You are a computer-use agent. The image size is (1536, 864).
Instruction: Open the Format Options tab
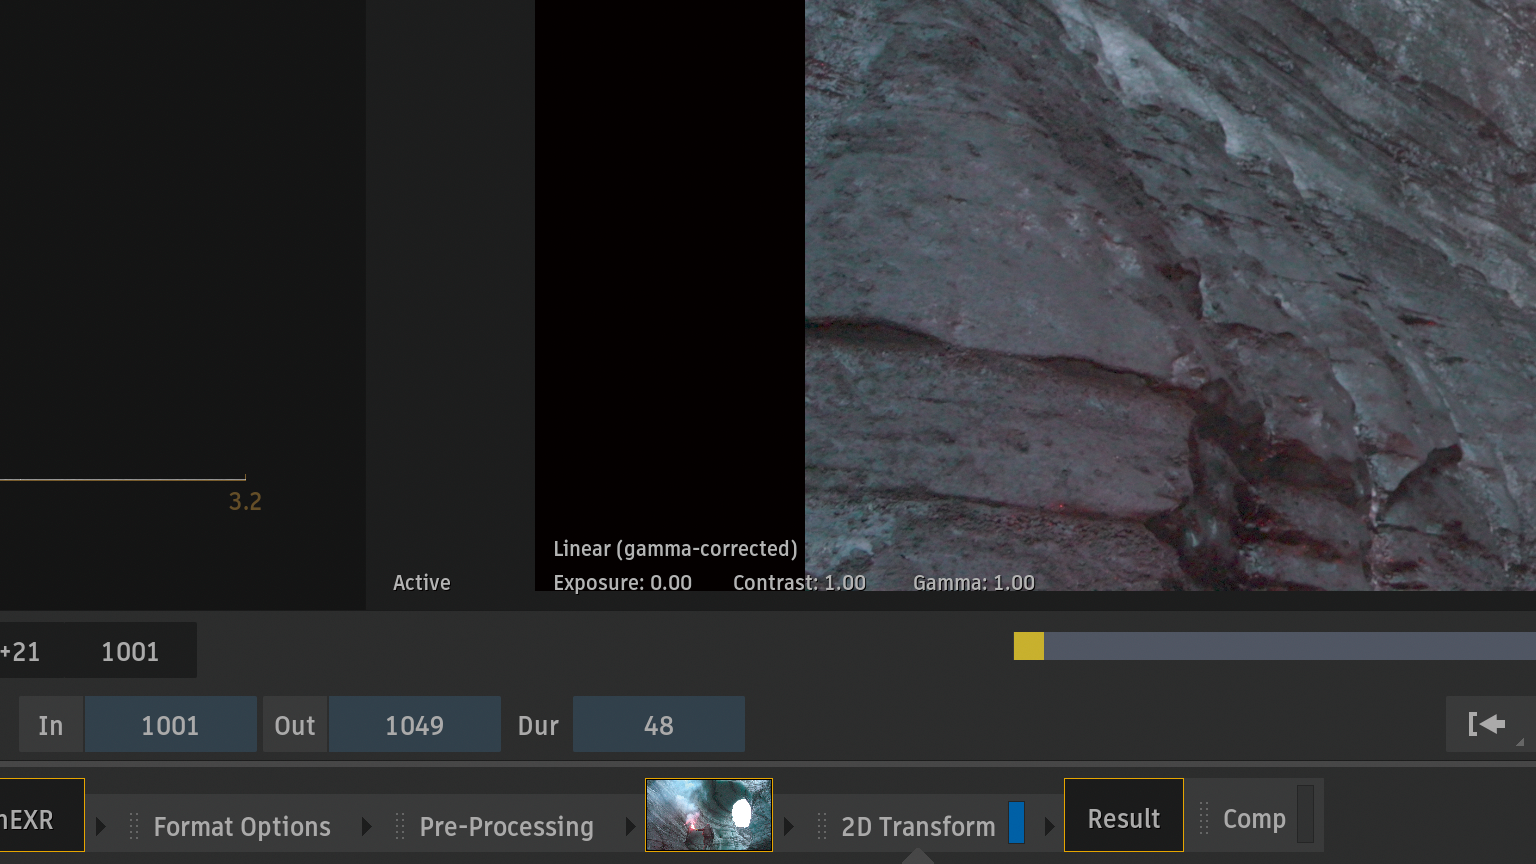click(x=242, y=827)
